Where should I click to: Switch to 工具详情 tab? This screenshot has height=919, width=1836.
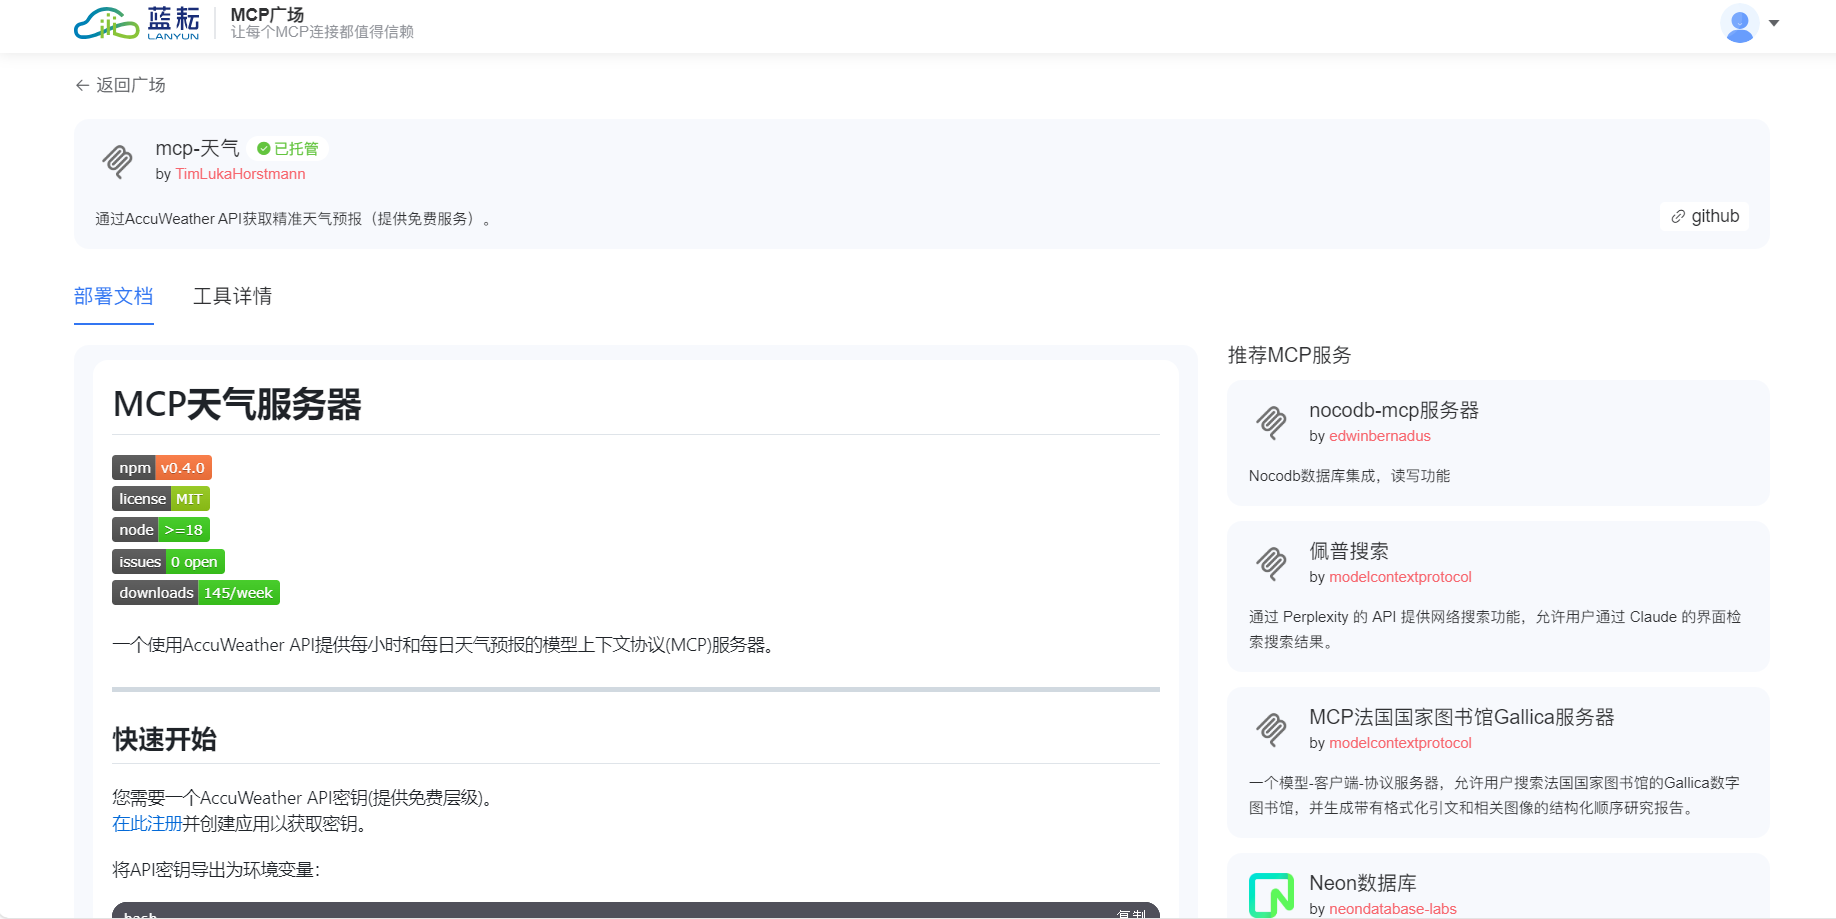232,296
